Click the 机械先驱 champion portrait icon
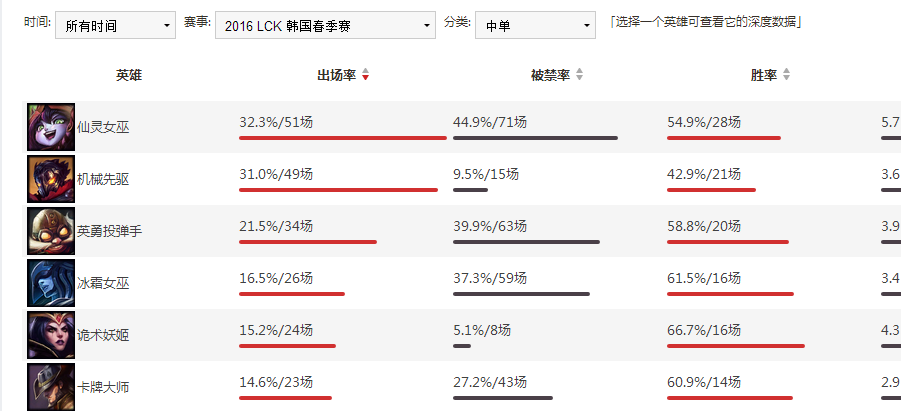Screen dimensions: 901x411 tap(51, 179)
